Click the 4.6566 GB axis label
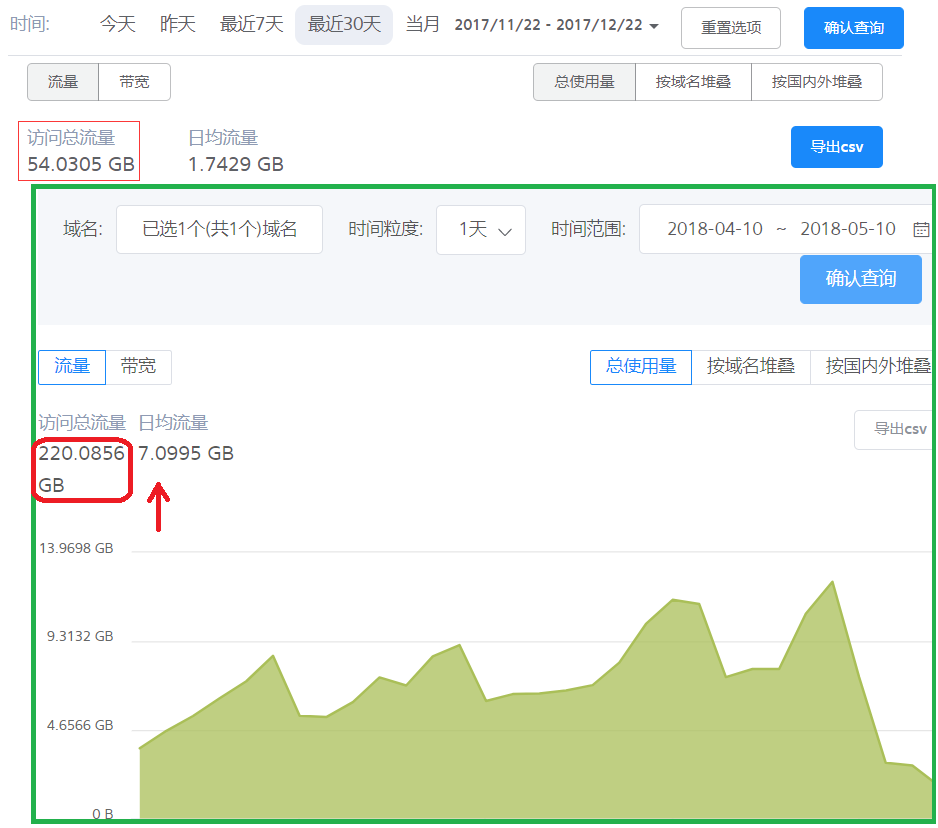This screenshot has width=938, height=828. coord(80,726)
